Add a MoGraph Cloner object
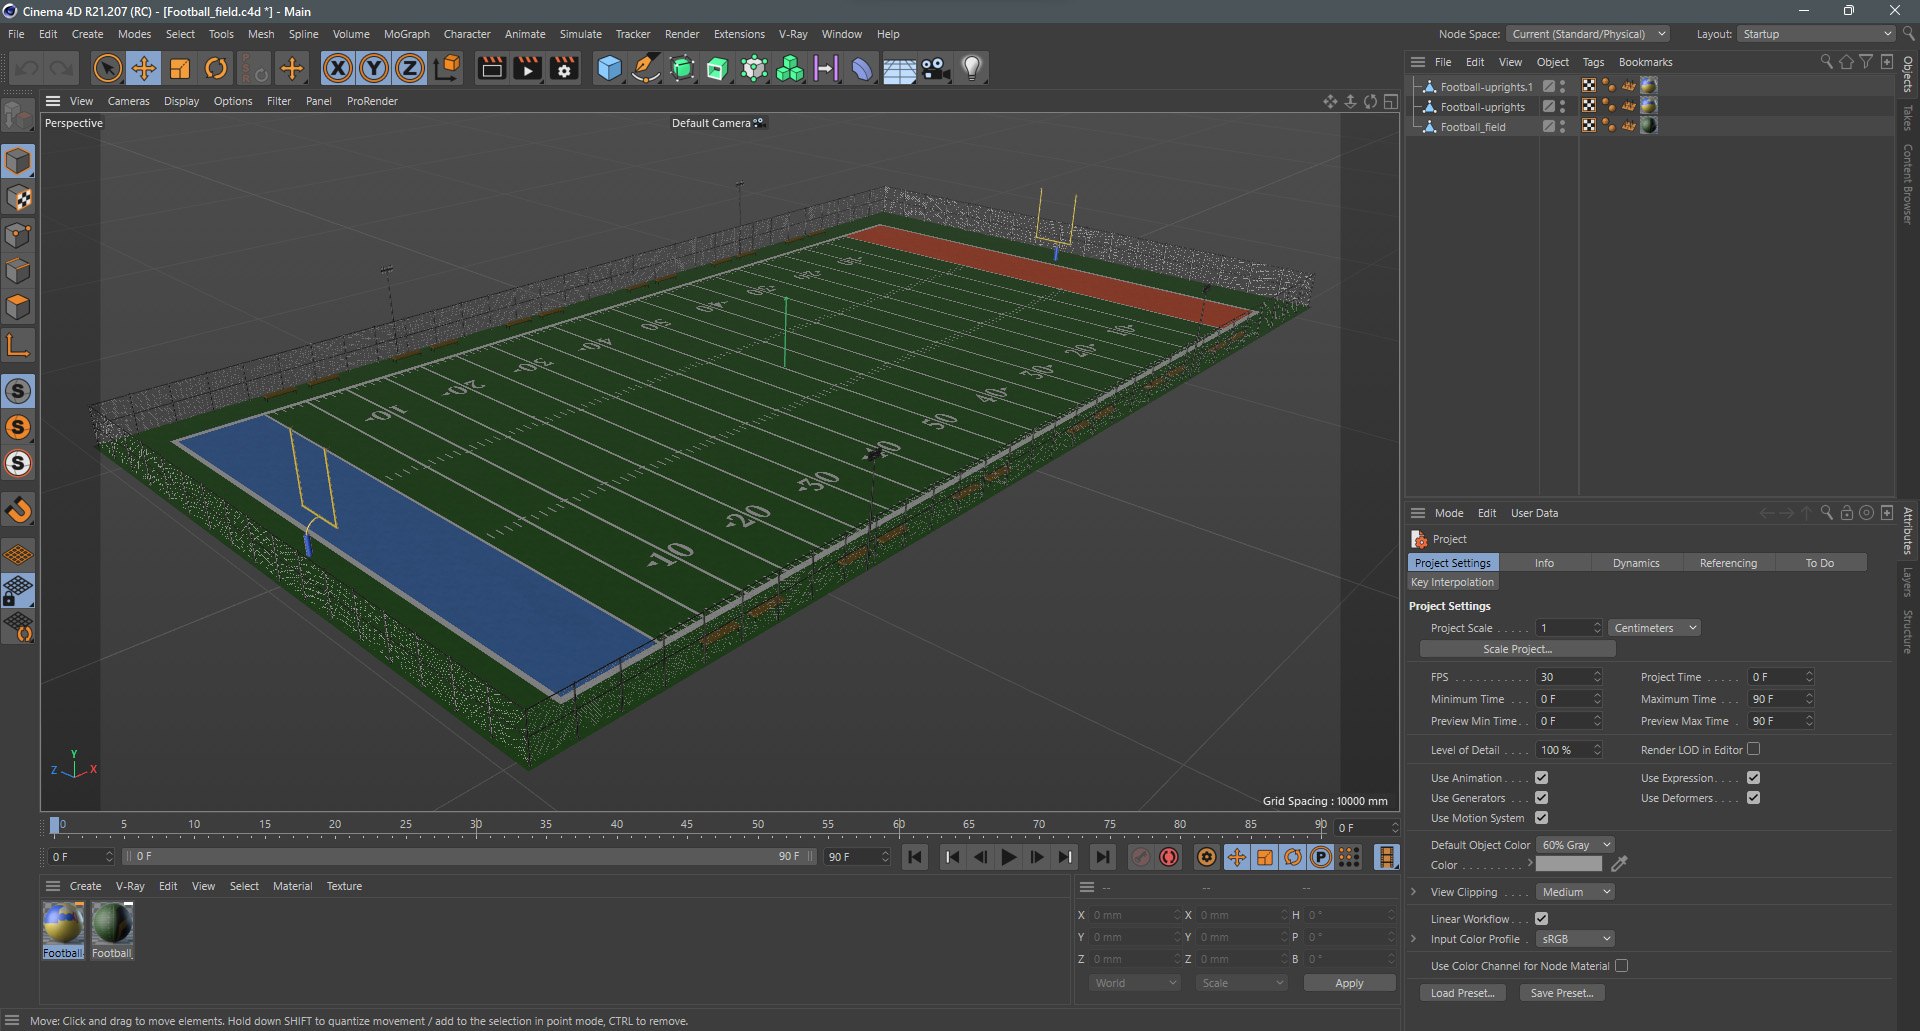Image resolution: width=1920 pixels, height=1031 pixels. [754, 68]
